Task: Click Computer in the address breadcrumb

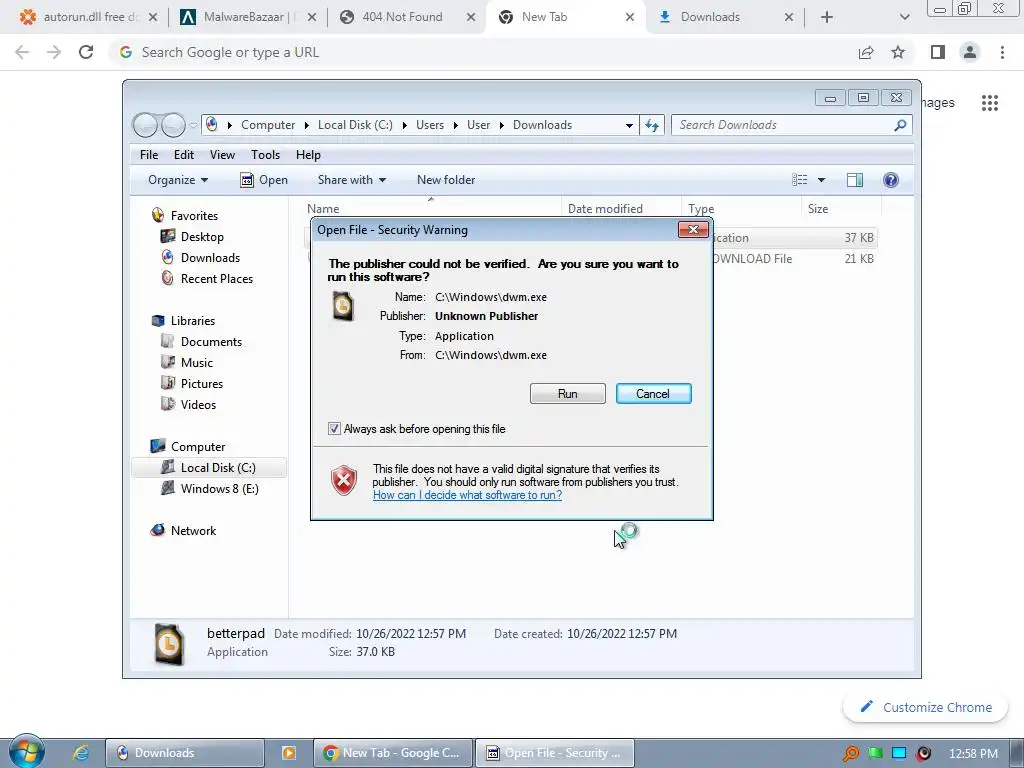Action: click(x=268, y=125)
